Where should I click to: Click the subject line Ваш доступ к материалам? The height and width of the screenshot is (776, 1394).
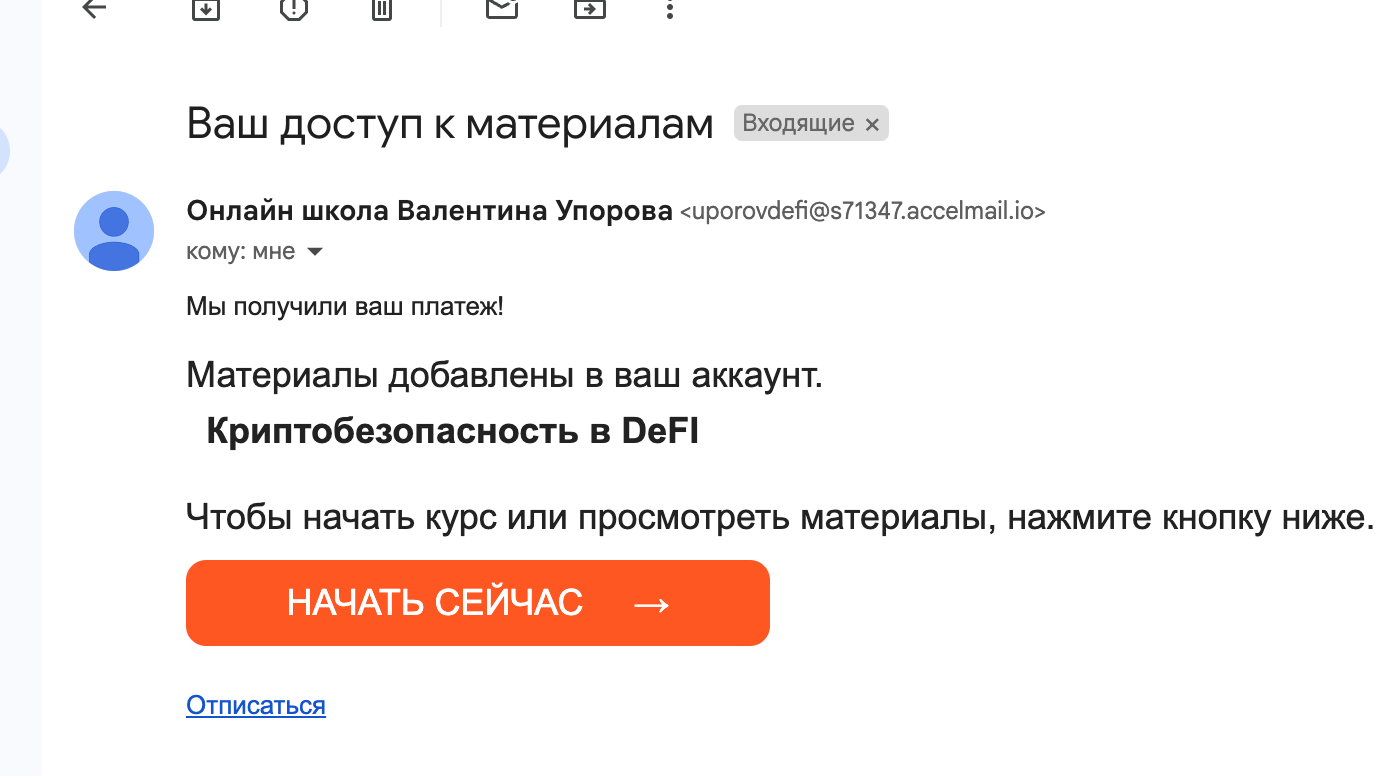click(450, 124)
